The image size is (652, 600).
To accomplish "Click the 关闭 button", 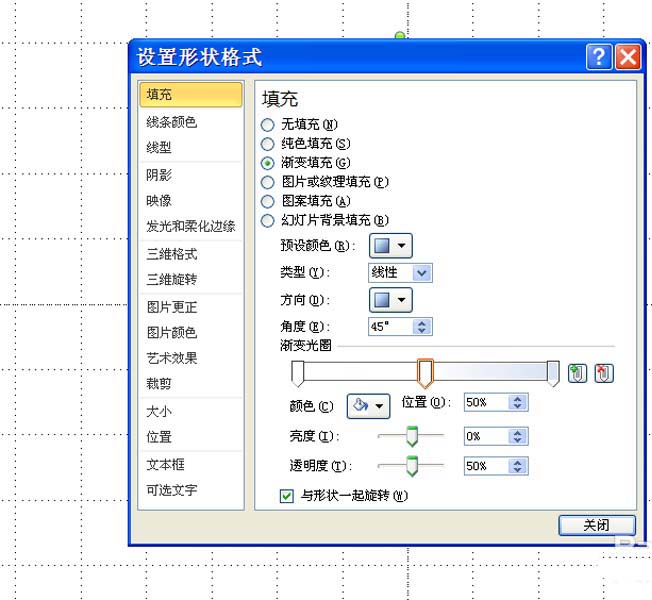I will (x=597, y=526).
